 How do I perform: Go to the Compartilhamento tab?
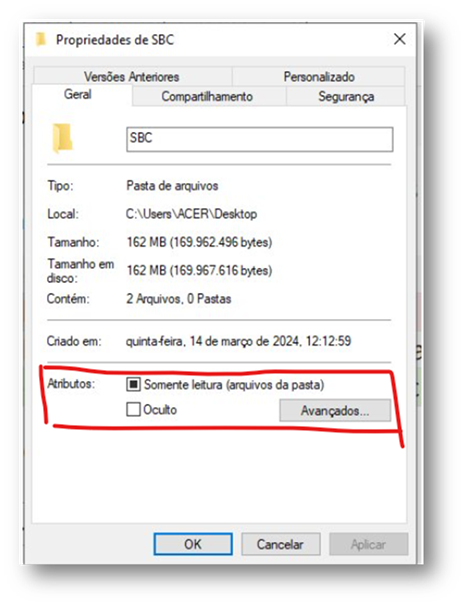pos(208,96)
